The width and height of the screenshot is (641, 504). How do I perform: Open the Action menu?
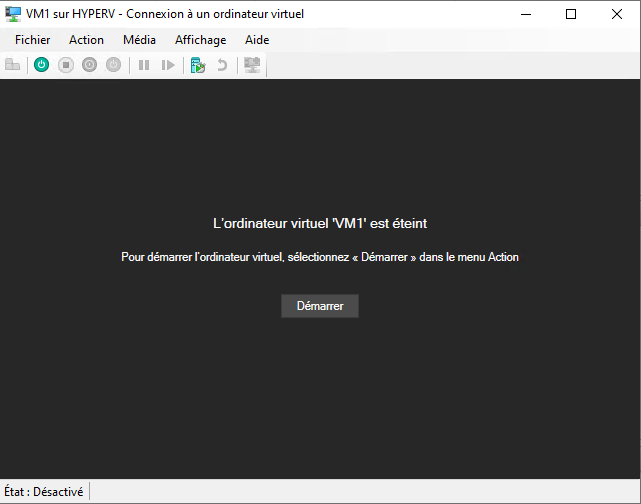[x=86, y=40]
